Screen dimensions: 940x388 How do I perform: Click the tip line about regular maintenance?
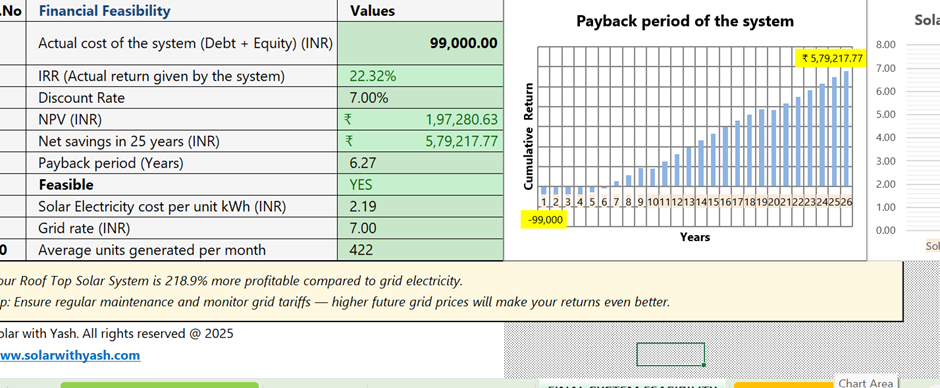(x=335, y=302)
